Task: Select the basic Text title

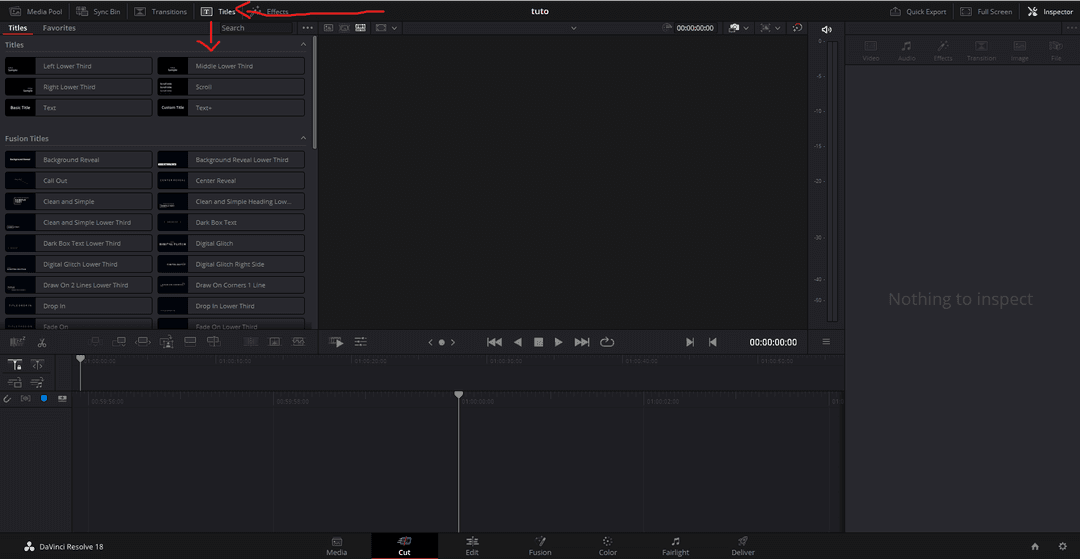Action: 79,107
